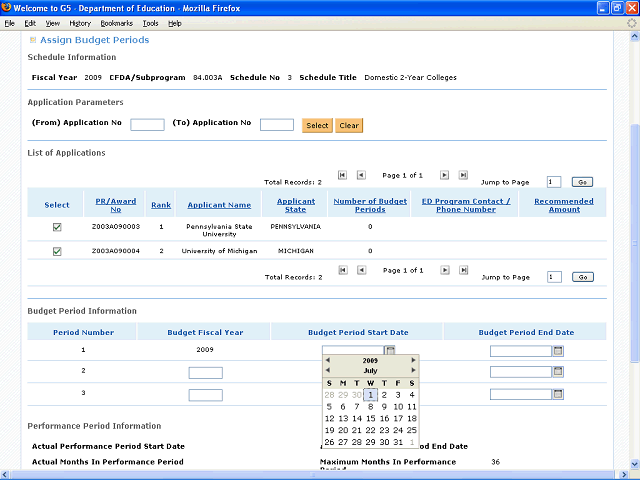
Task: Go to previous year in calendar popup
Action: click(327, 360)
